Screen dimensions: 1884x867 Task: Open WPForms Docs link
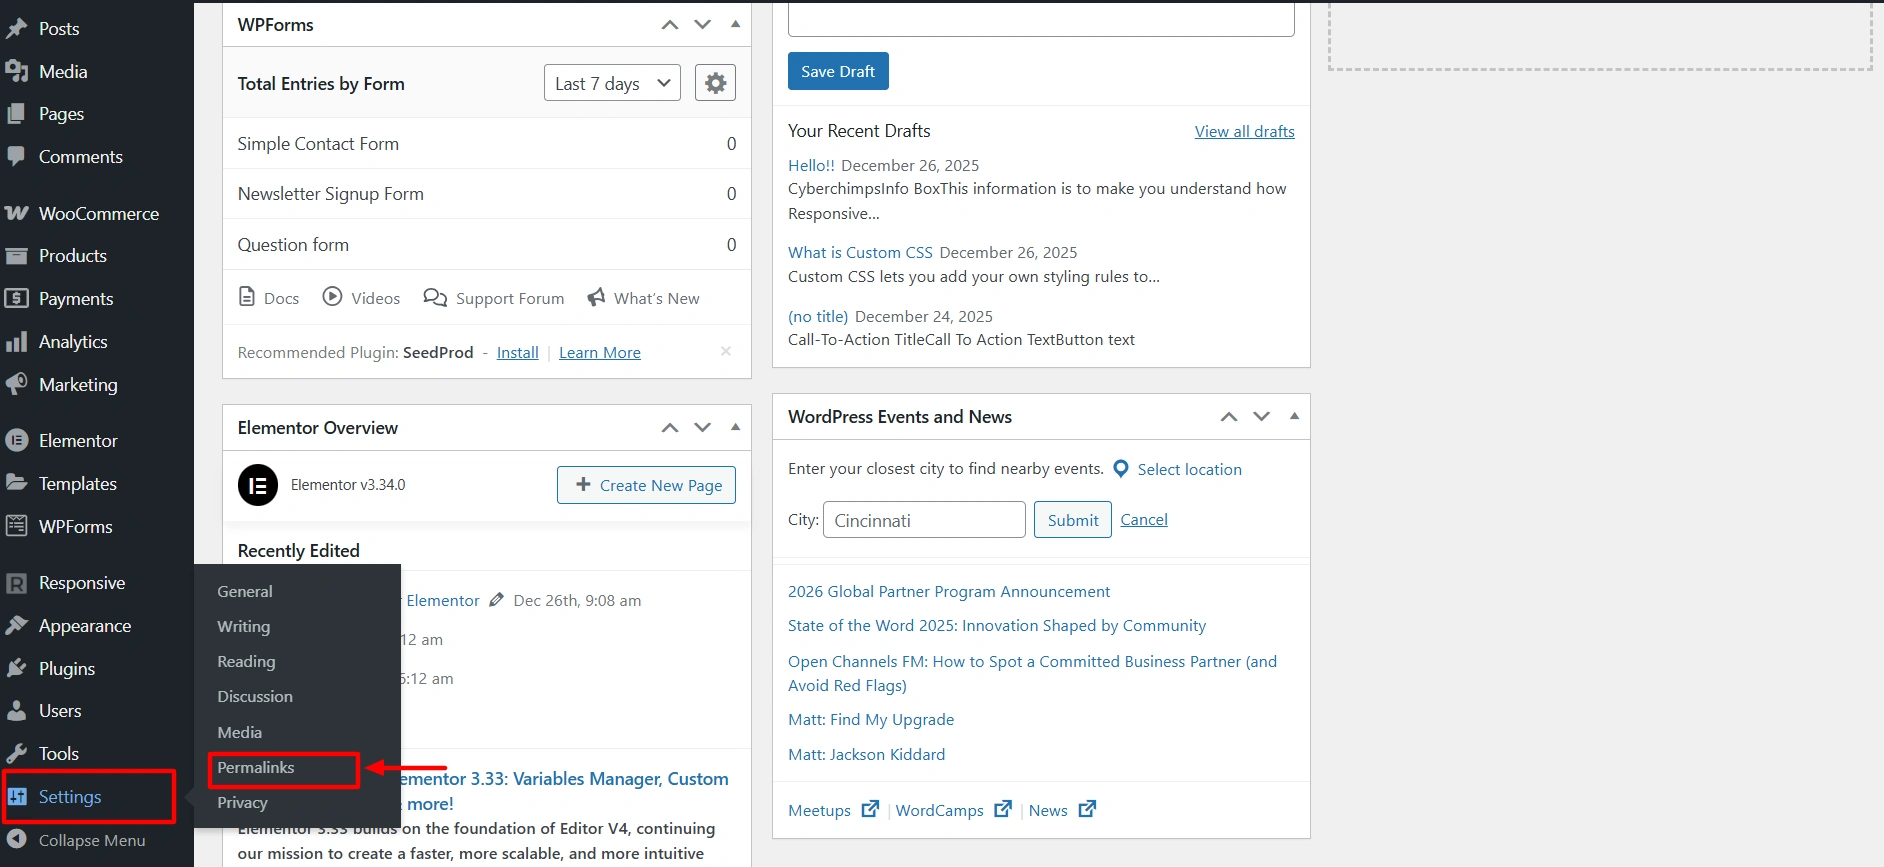coord(269,298)
